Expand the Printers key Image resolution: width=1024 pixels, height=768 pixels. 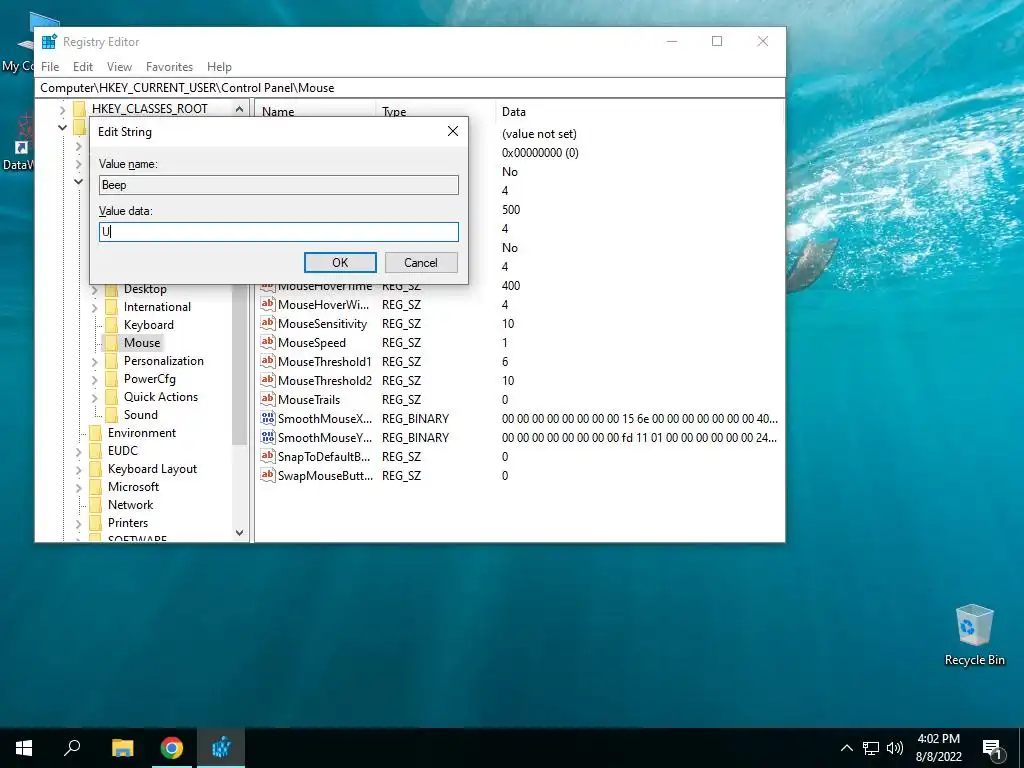(x=78, y=523)
